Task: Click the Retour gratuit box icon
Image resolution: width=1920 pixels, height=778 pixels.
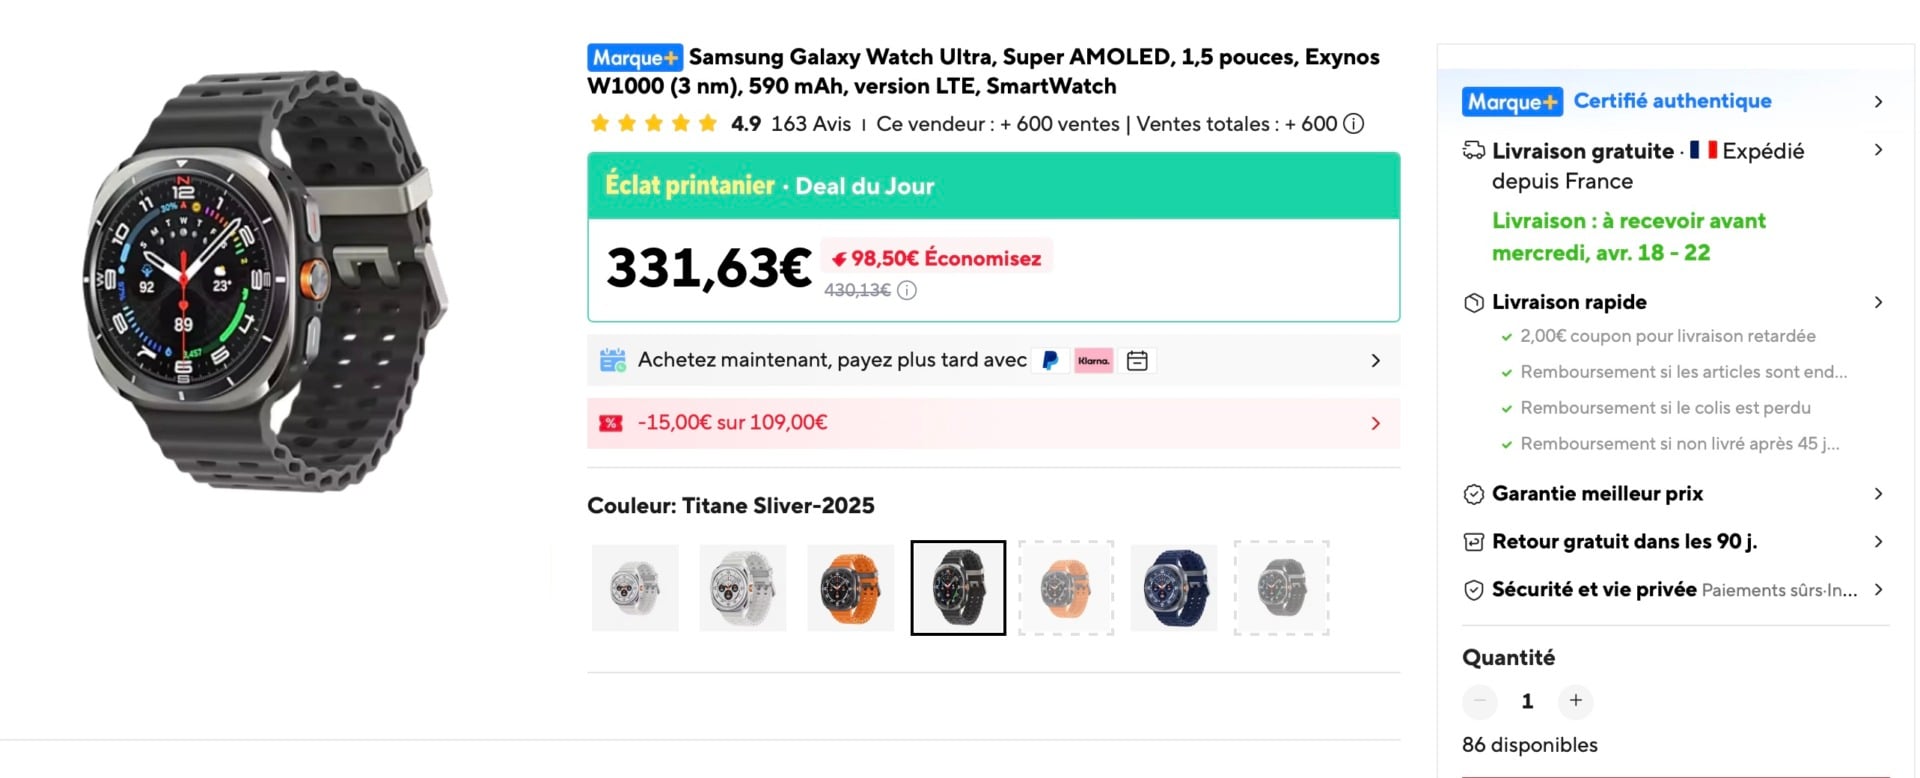Action: [1472, 541]
